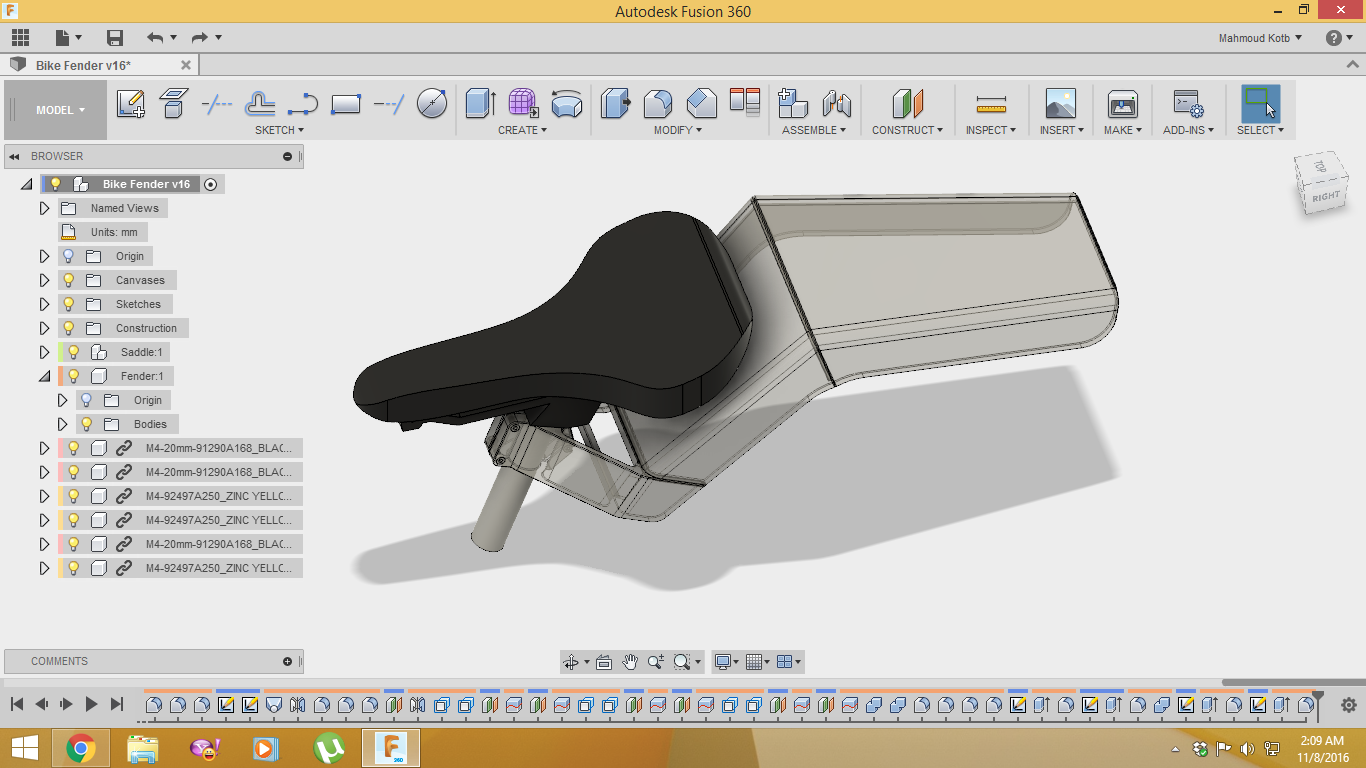Click the Offset Plane construct icon
Screen dimensions: 1366x768
click(x=908, y=103)
